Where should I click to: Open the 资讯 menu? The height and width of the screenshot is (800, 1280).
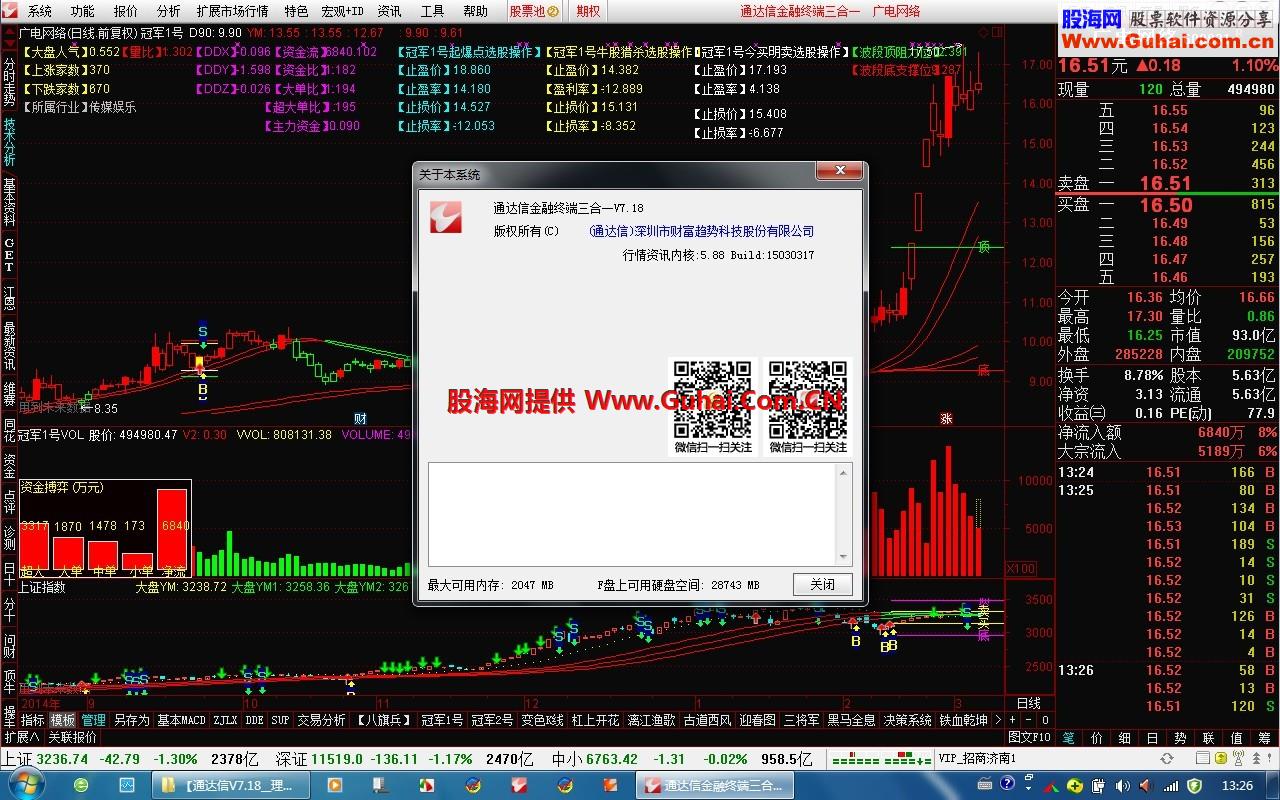coord(389,11)
